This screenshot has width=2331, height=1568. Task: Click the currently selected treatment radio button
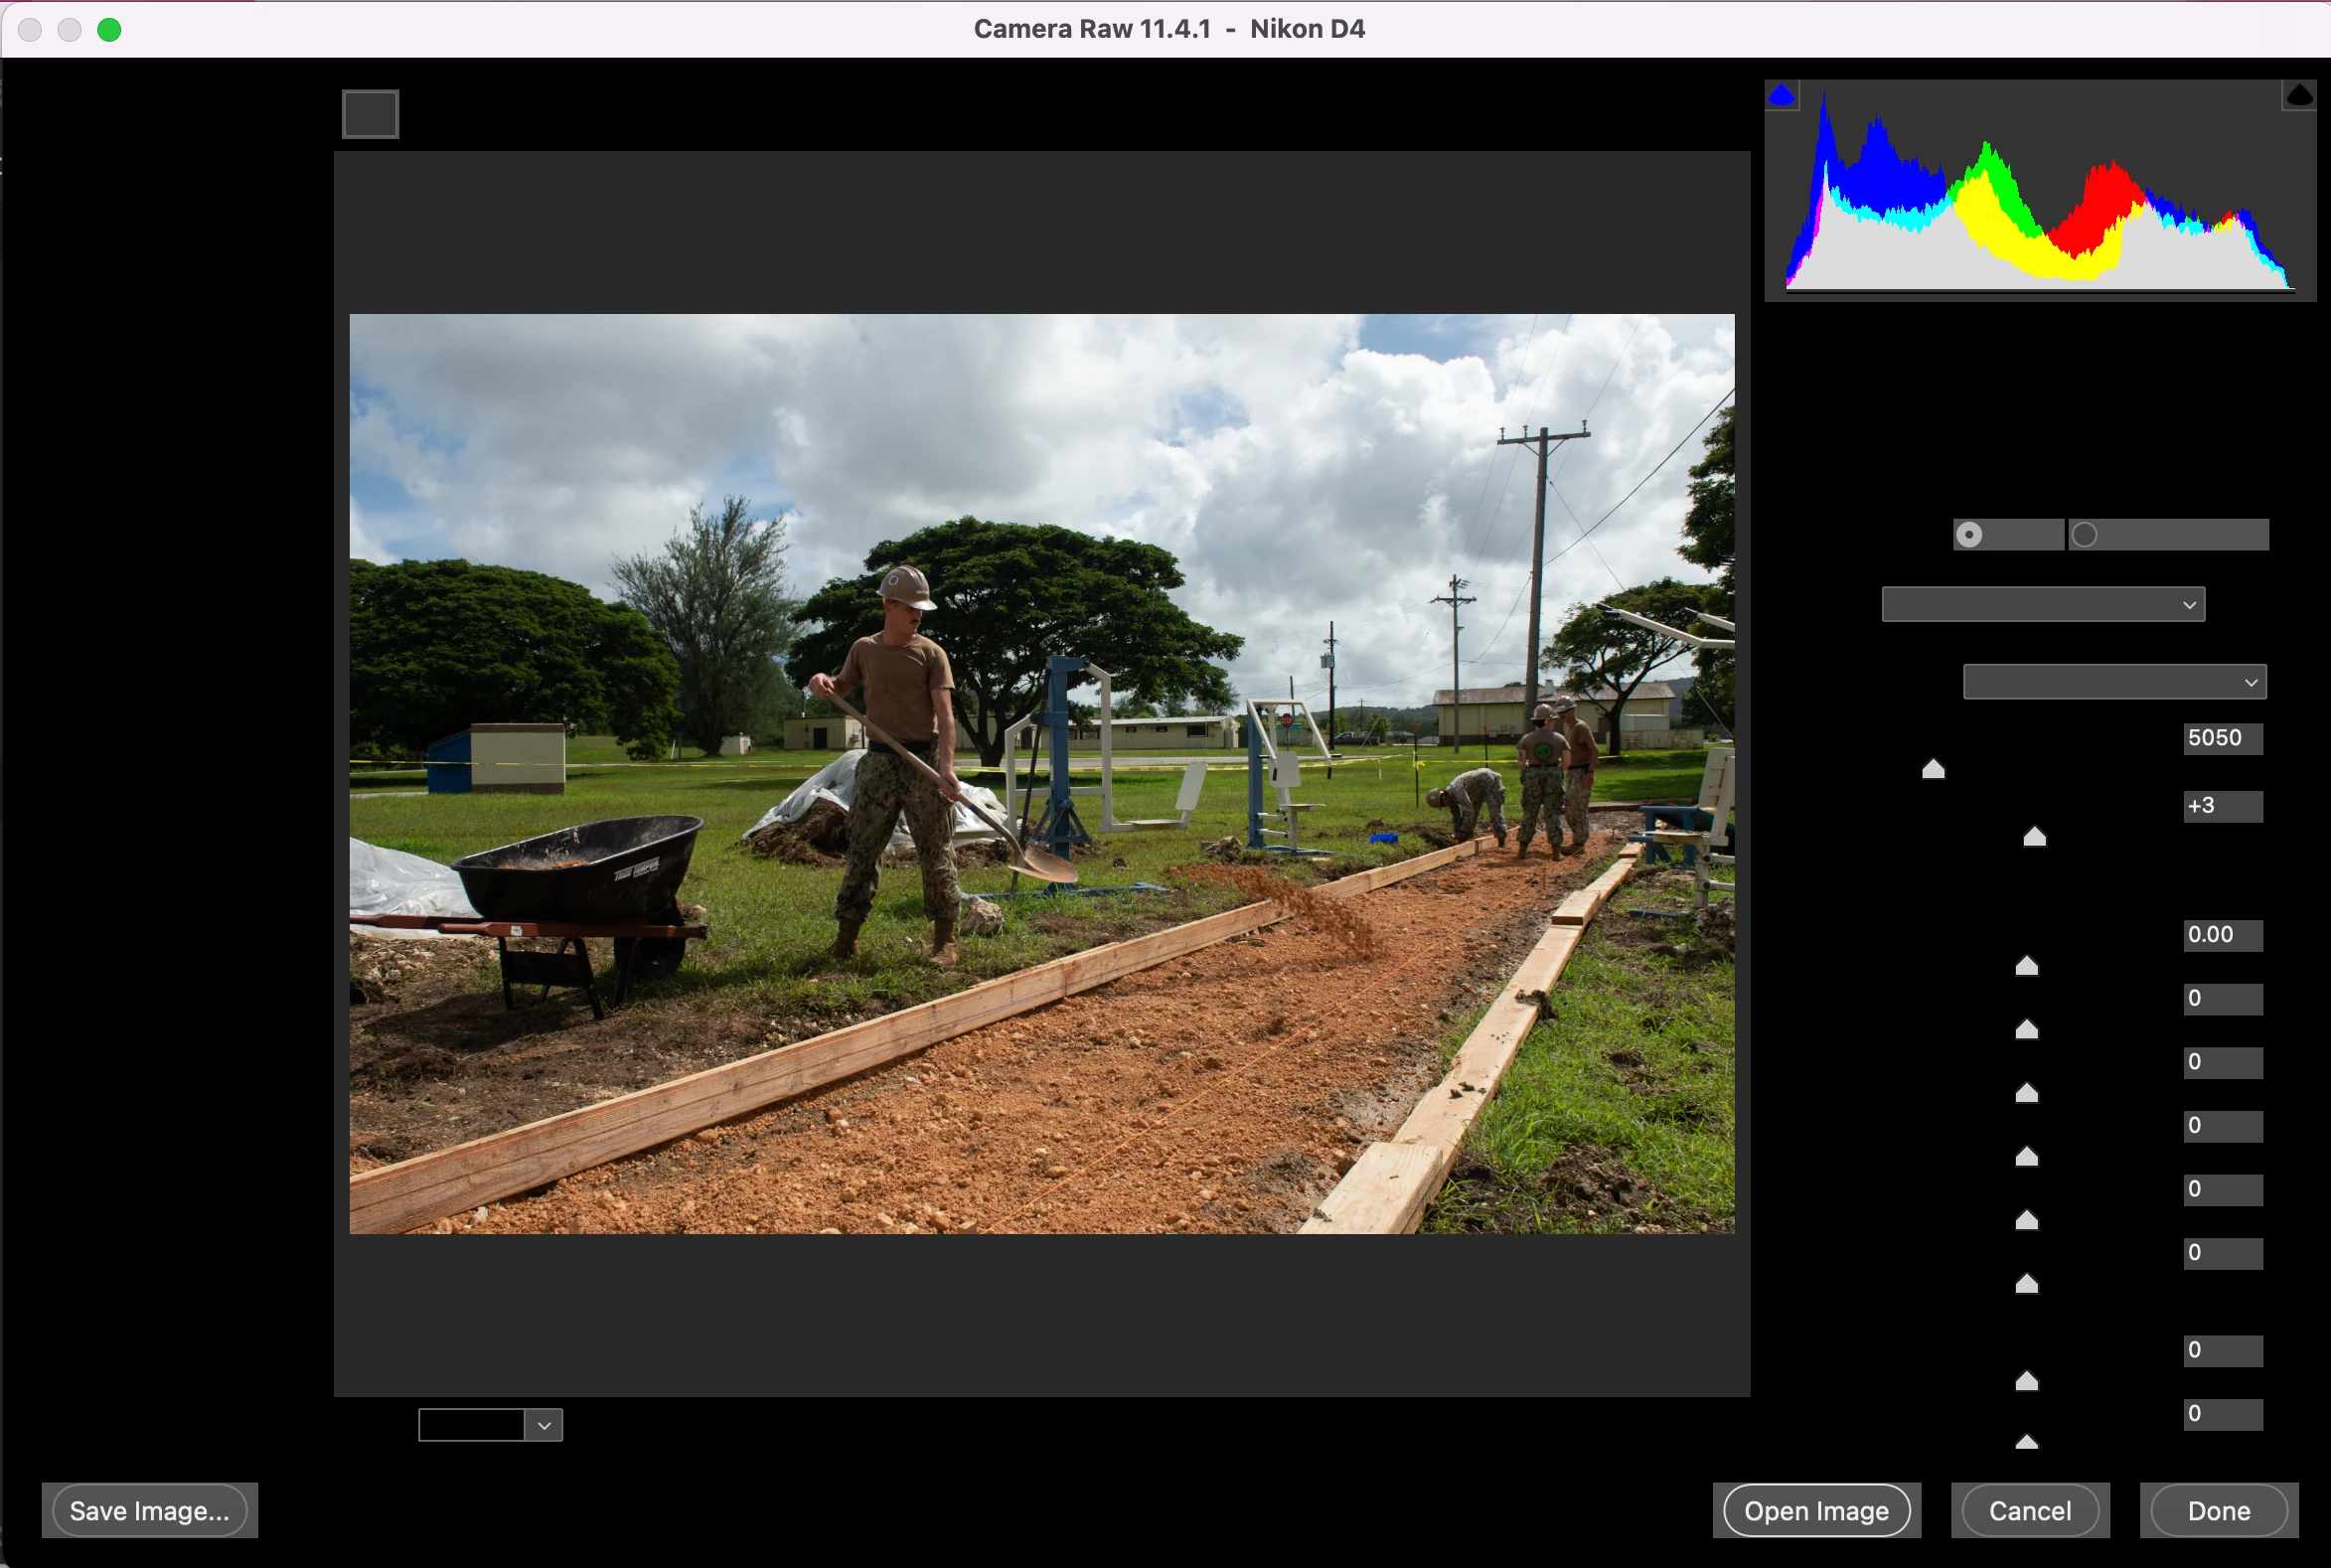click(1969, 535)
